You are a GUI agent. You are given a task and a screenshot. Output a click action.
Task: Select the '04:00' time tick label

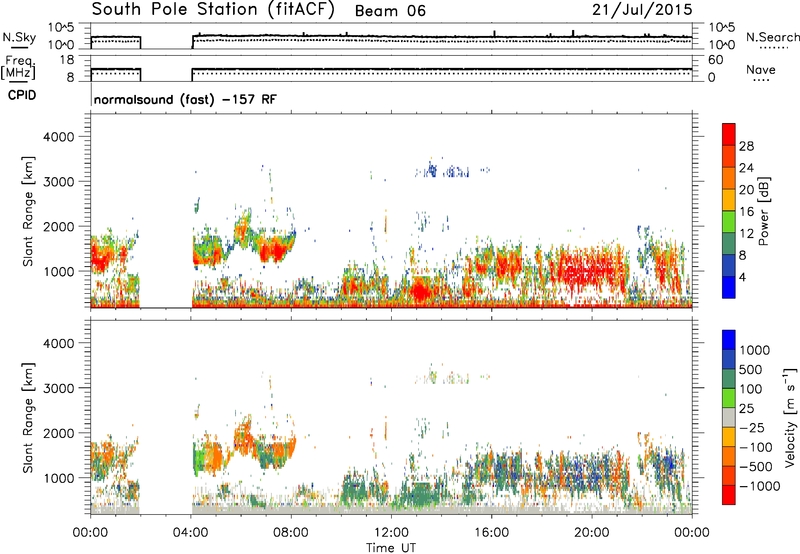(x=190, y=533)
